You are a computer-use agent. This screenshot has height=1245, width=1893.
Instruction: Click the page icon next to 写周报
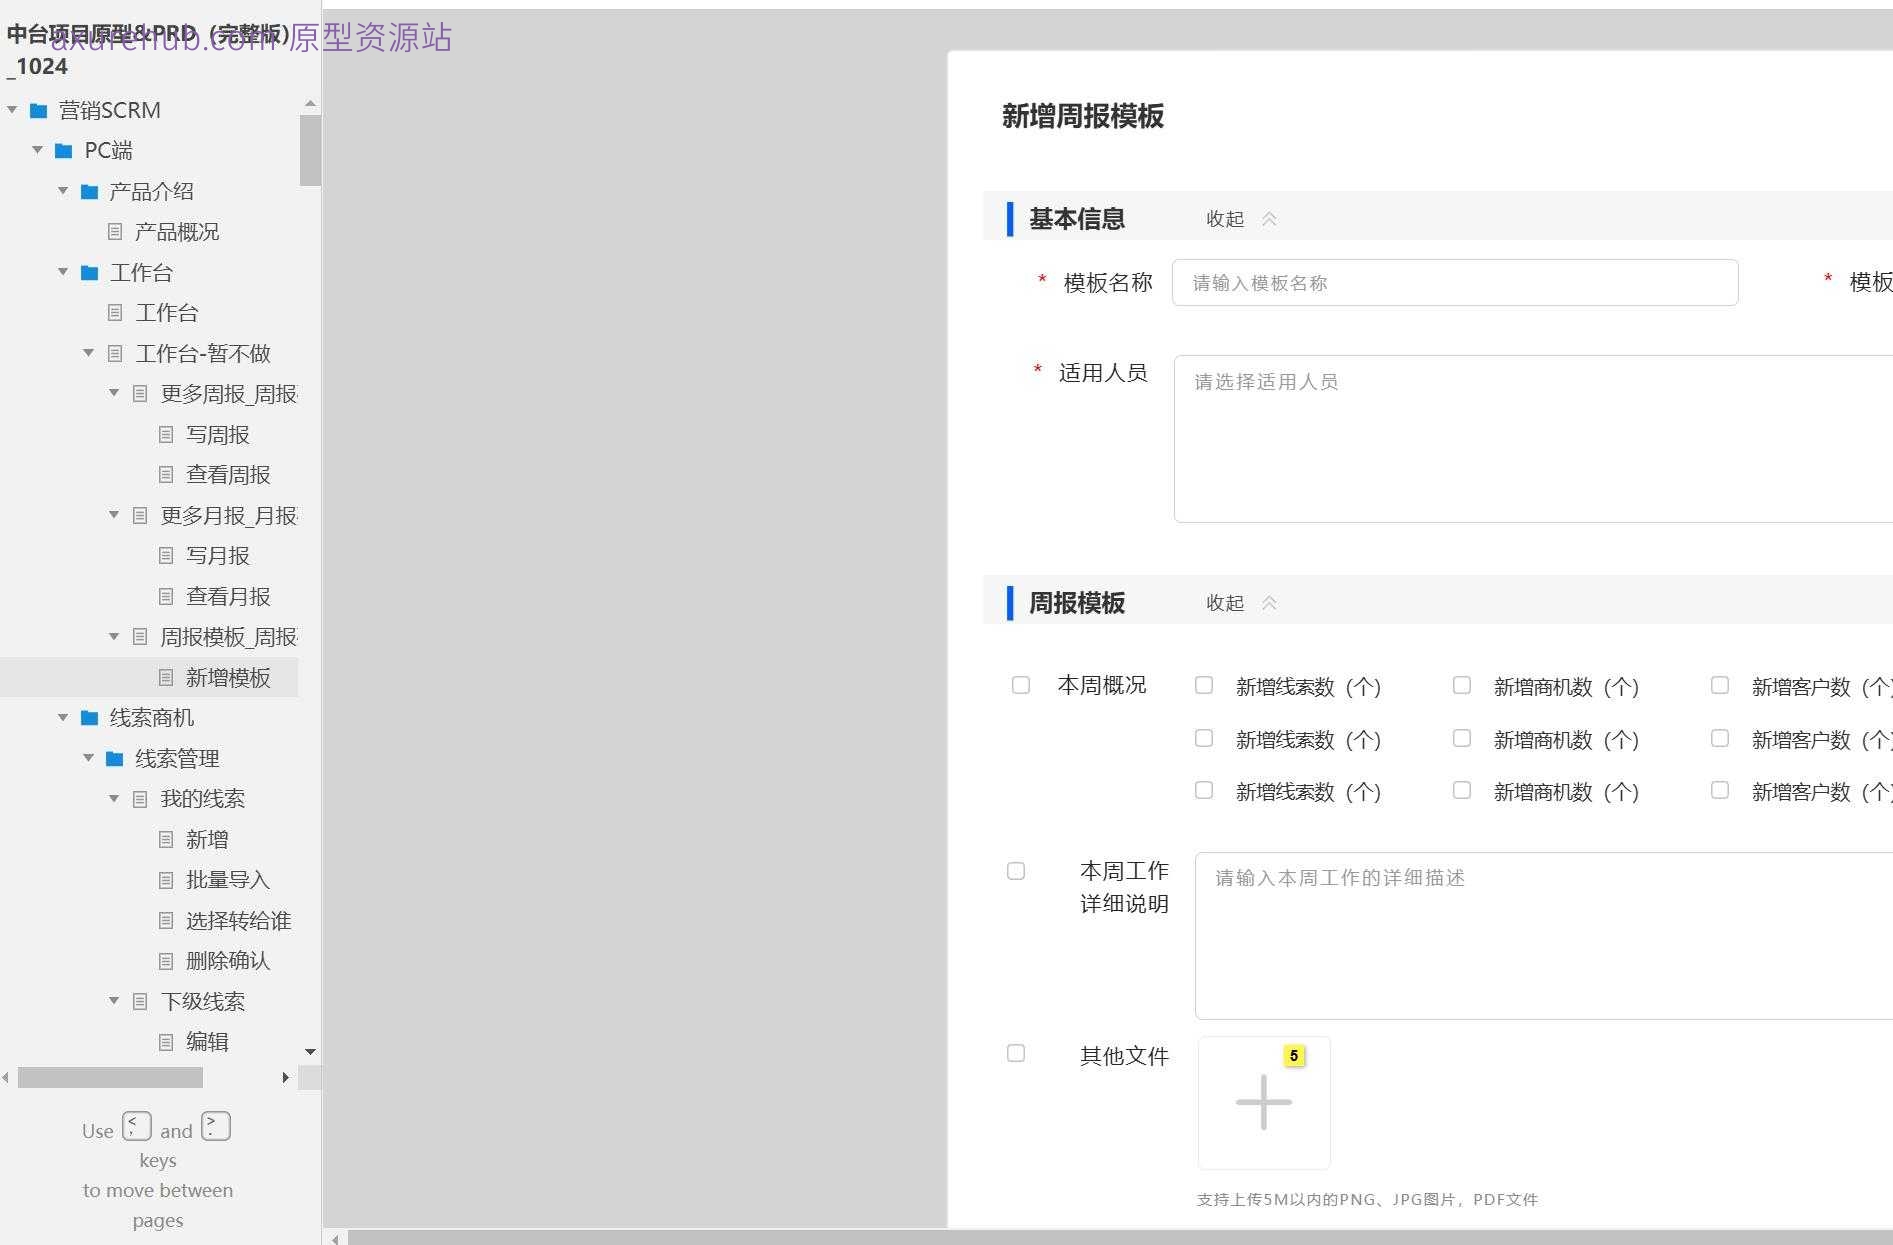pyautogui.click(x=166, y=433)
